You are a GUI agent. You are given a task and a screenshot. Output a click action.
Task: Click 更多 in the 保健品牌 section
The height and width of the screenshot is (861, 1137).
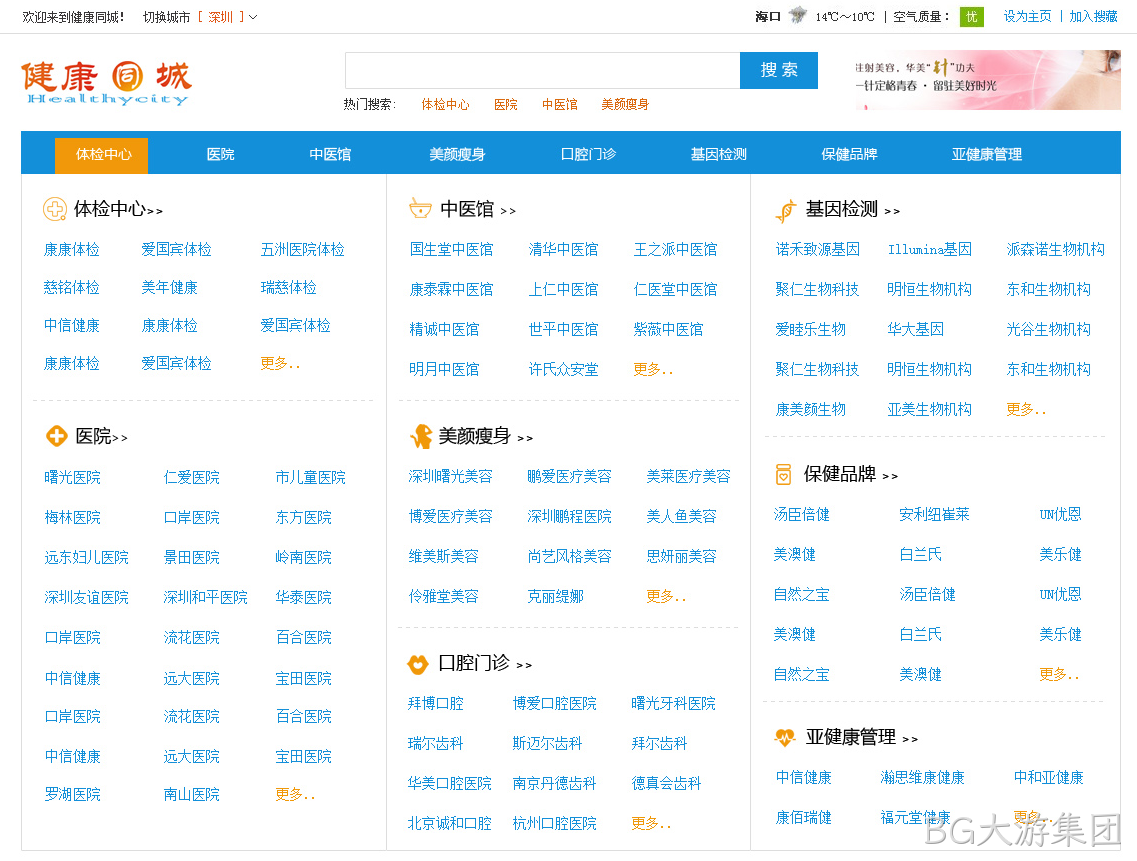(x=1059, y=675)
